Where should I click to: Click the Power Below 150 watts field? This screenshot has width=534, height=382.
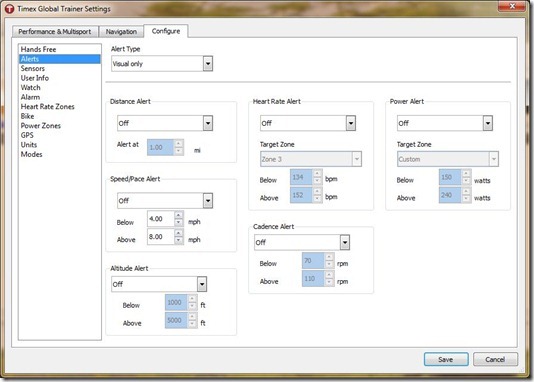coord(450,177)
